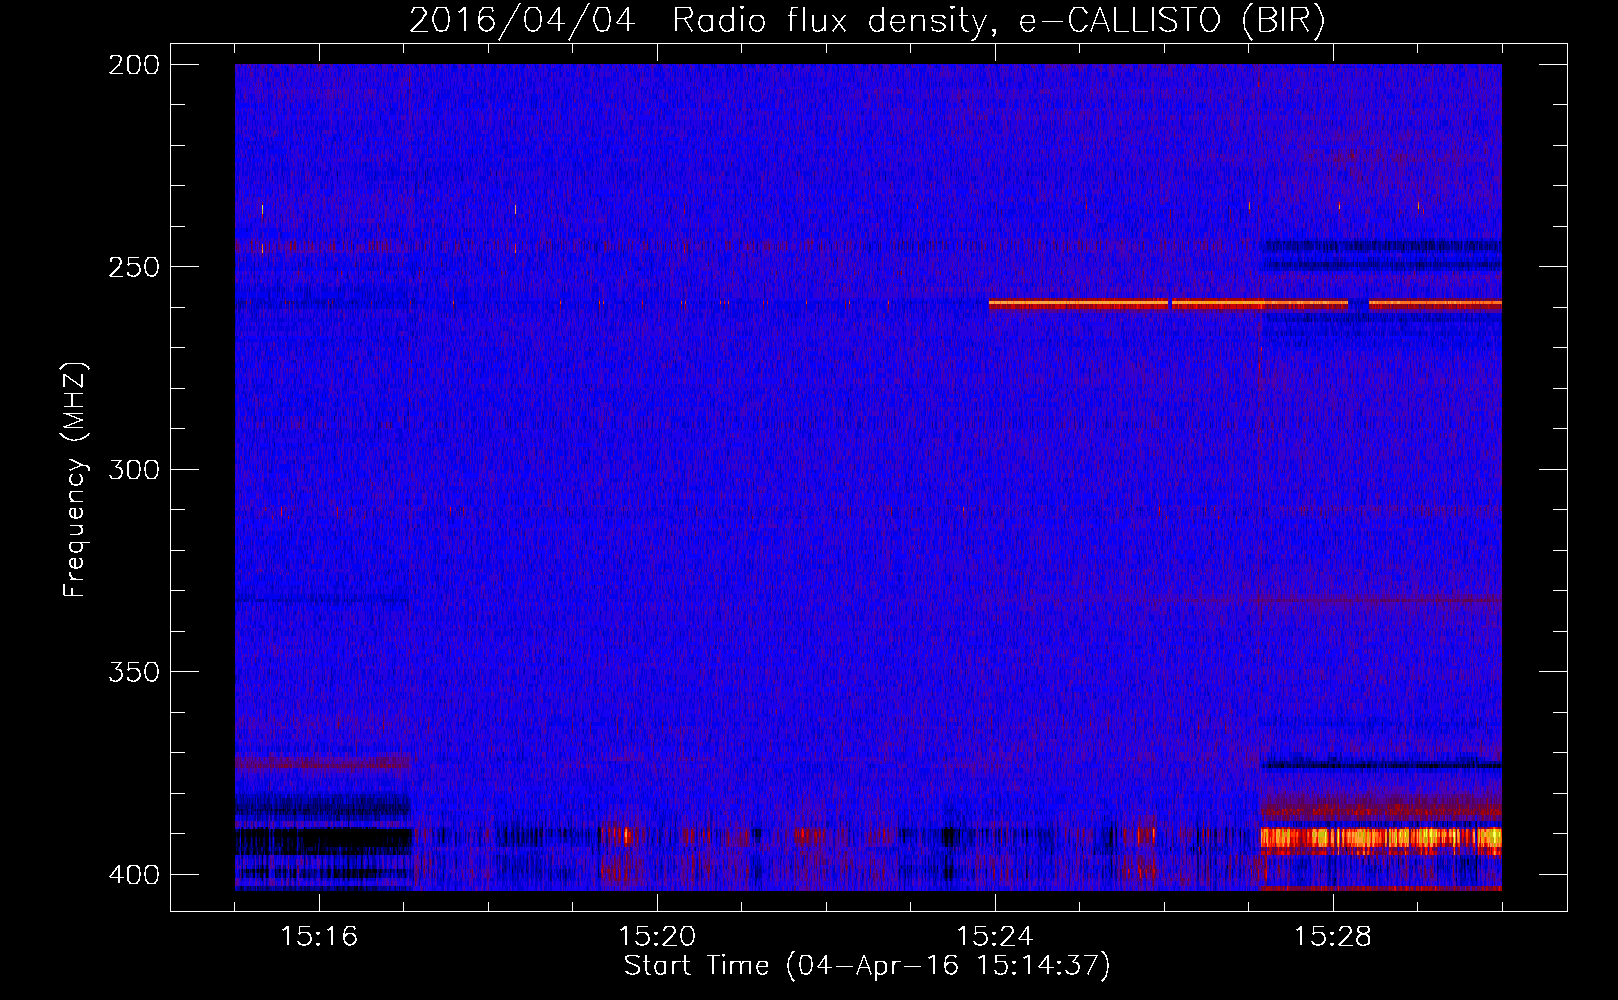Image resolution: width=1618 pixels, height=1000 pixels.
Task: Click the 350 MHz frequency label
Action: click(x=134, y=672)
